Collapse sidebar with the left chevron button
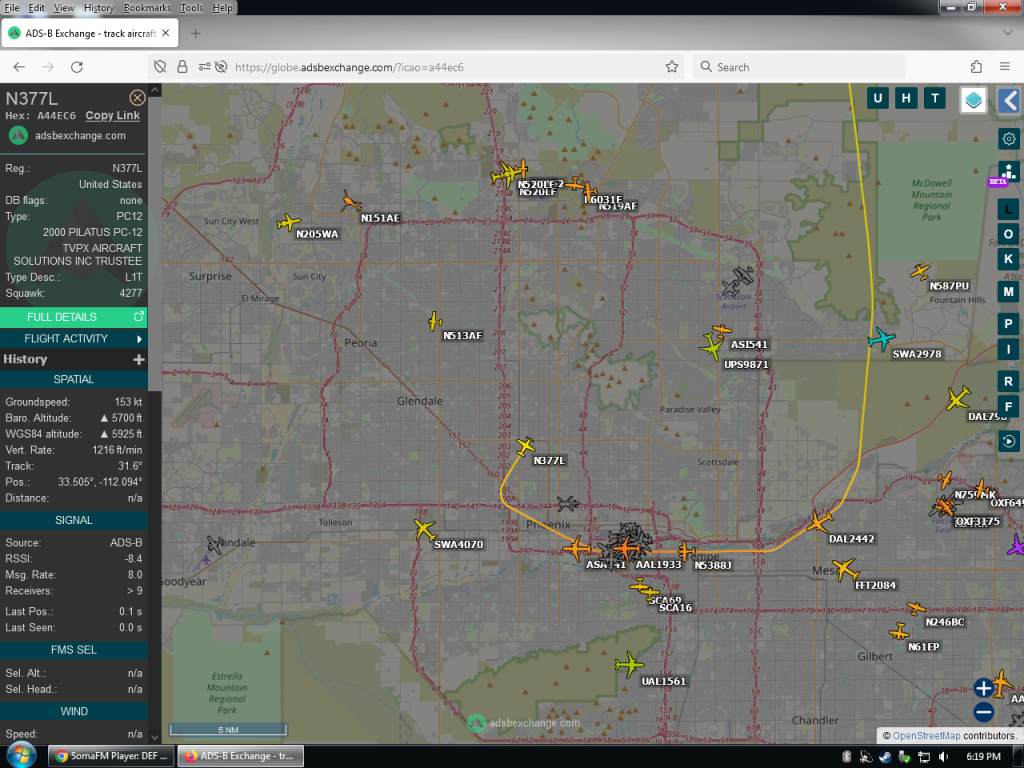The height and width of the screenshot is (768, 1024). click(1010, 101)
